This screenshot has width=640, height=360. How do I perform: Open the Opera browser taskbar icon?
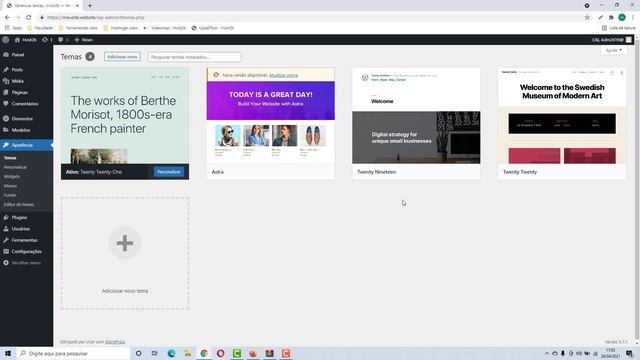[220, 353]
